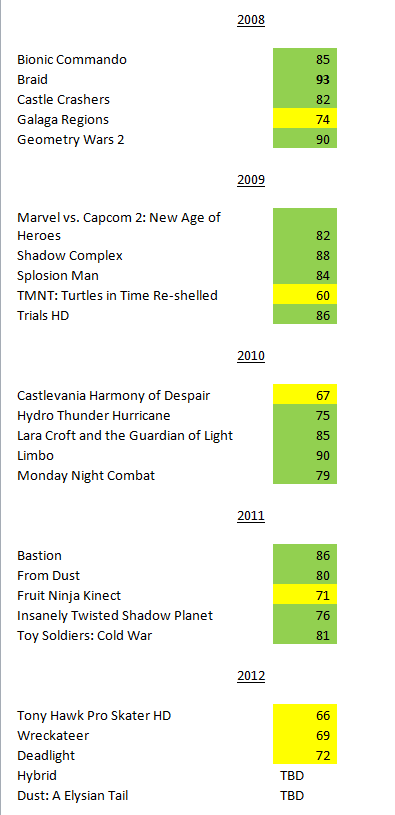Click the Toy Soldiers: Cold War name
The image size is (395, 815).
coord(85,636)
